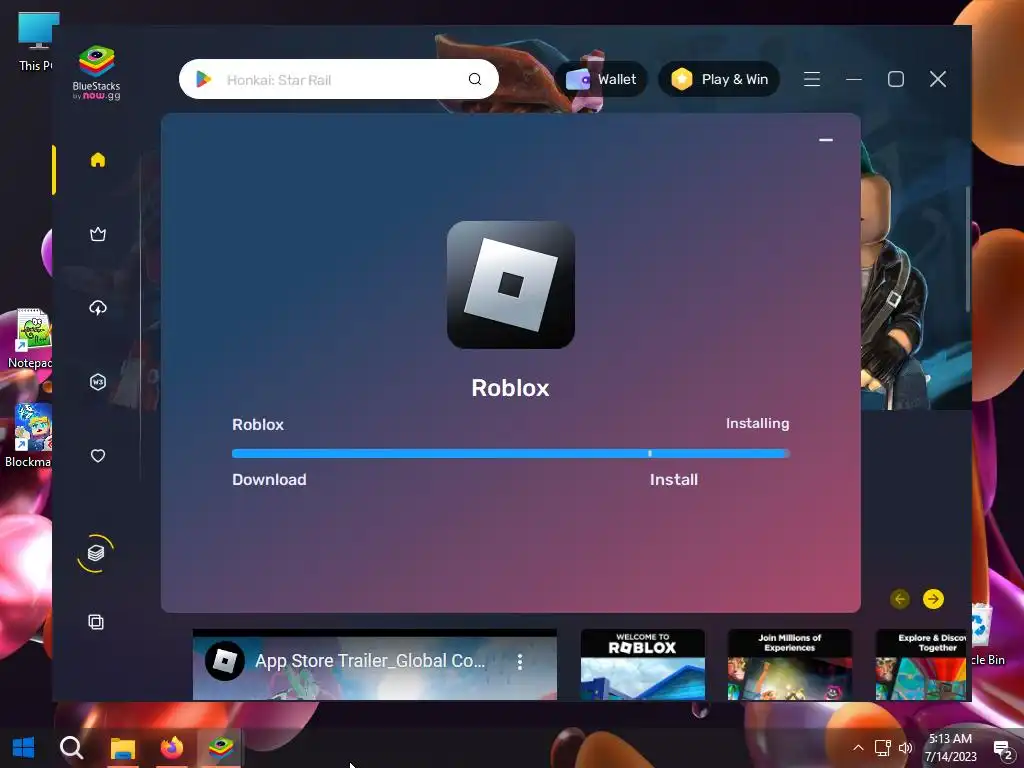Click the BlueStacks now.gg logo
The width and height of the screenshot is (1024, 768).
pyautogui.click(x=97, y=72)
